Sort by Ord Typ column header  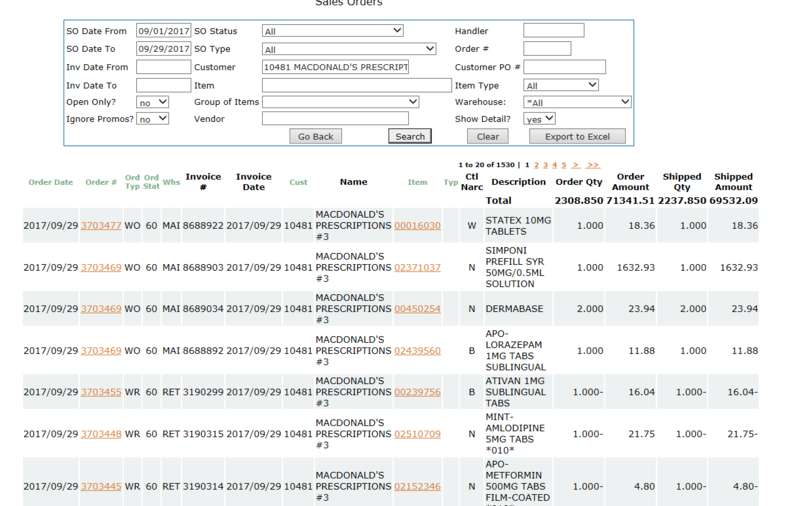pos(132,182)
